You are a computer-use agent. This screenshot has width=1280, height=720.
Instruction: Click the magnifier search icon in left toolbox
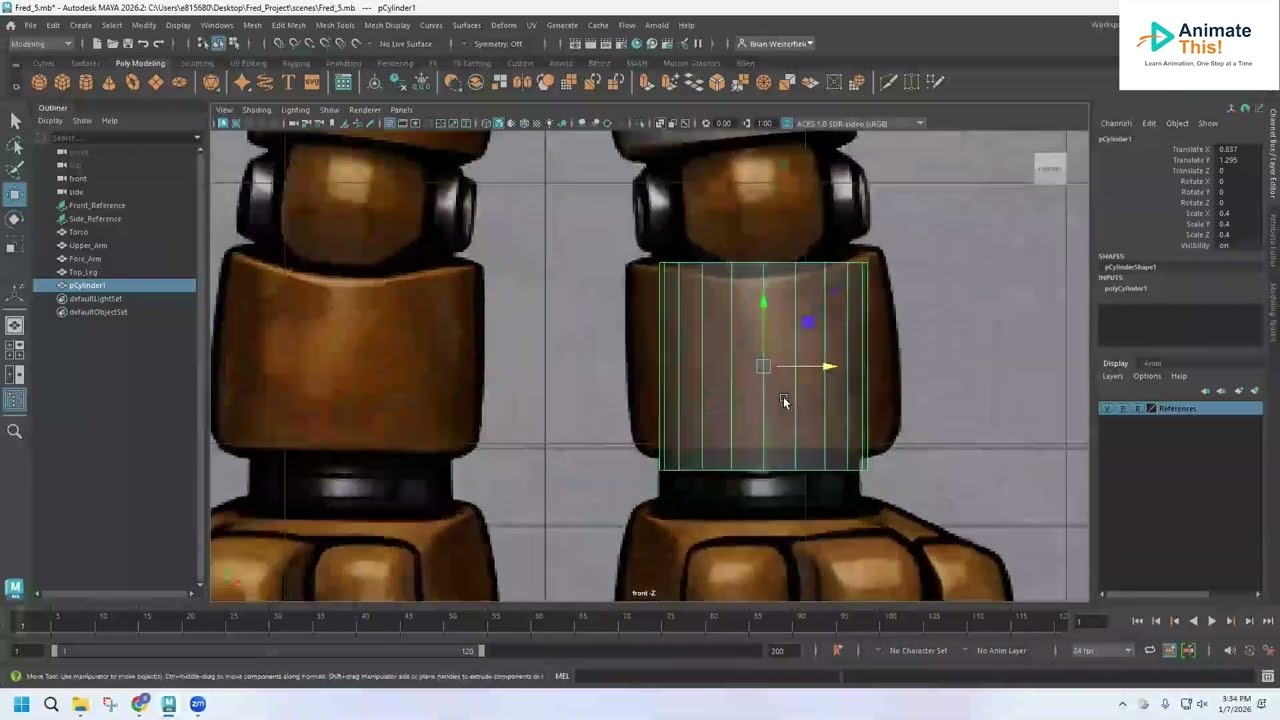tap(15, 431)
